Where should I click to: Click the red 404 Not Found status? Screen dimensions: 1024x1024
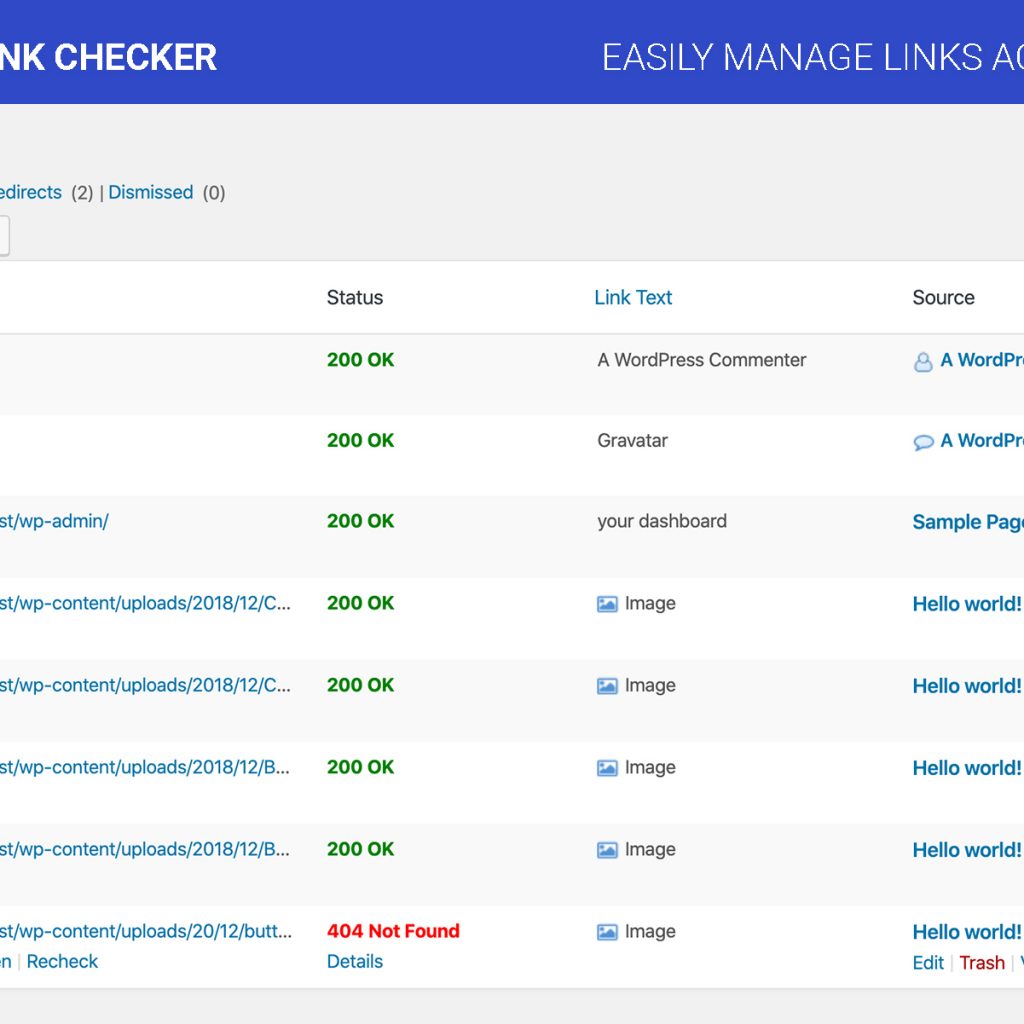coord(393,931)
